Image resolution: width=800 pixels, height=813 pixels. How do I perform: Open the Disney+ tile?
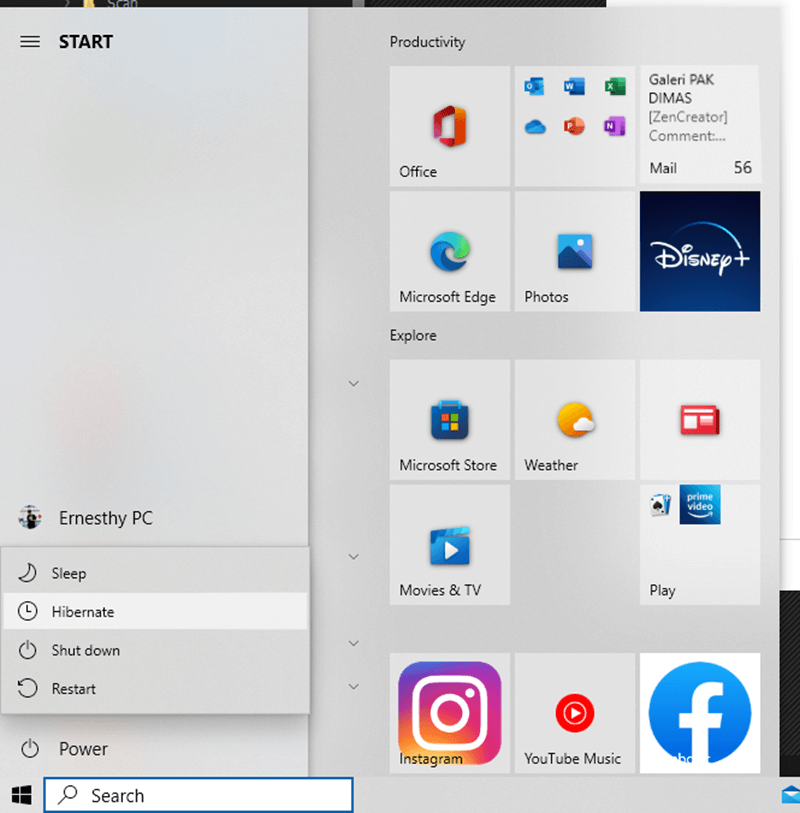[x=699, y=251]
